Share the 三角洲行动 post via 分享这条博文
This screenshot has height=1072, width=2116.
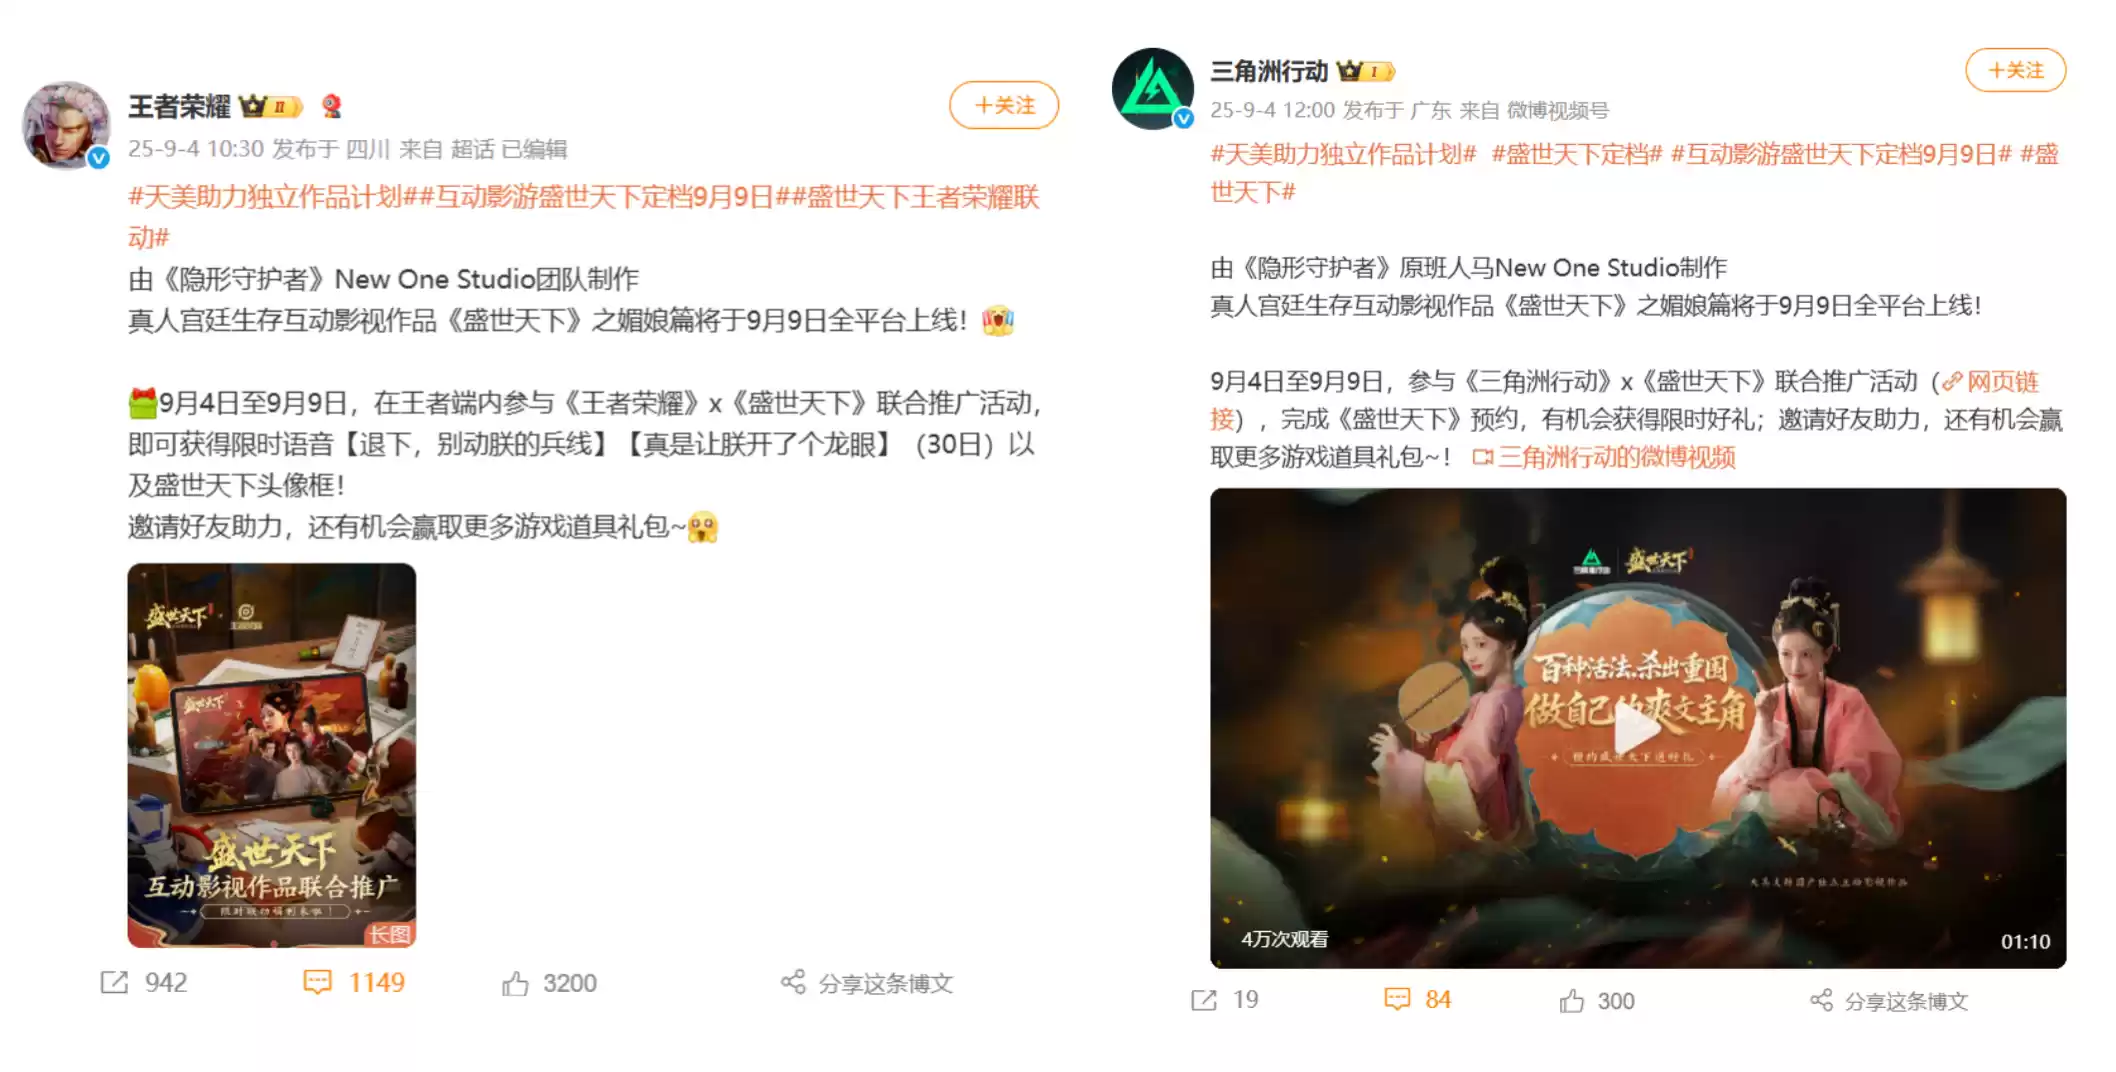[1889, 1001]
